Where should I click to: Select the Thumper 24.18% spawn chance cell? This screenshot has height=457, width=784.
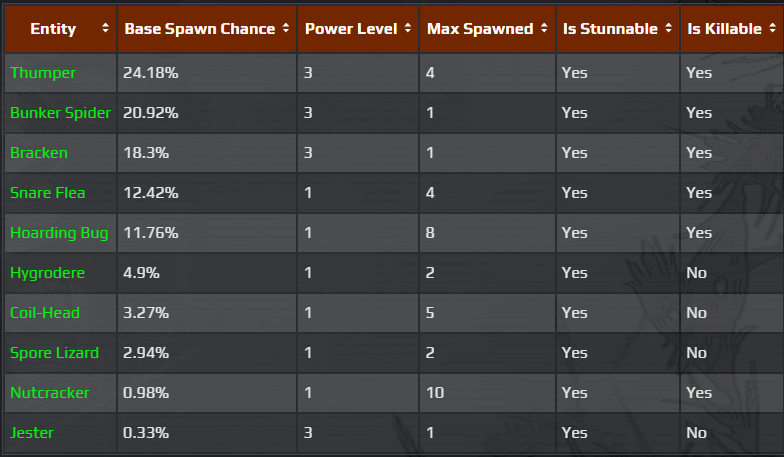pyautogui.click(x=151, y=73)
